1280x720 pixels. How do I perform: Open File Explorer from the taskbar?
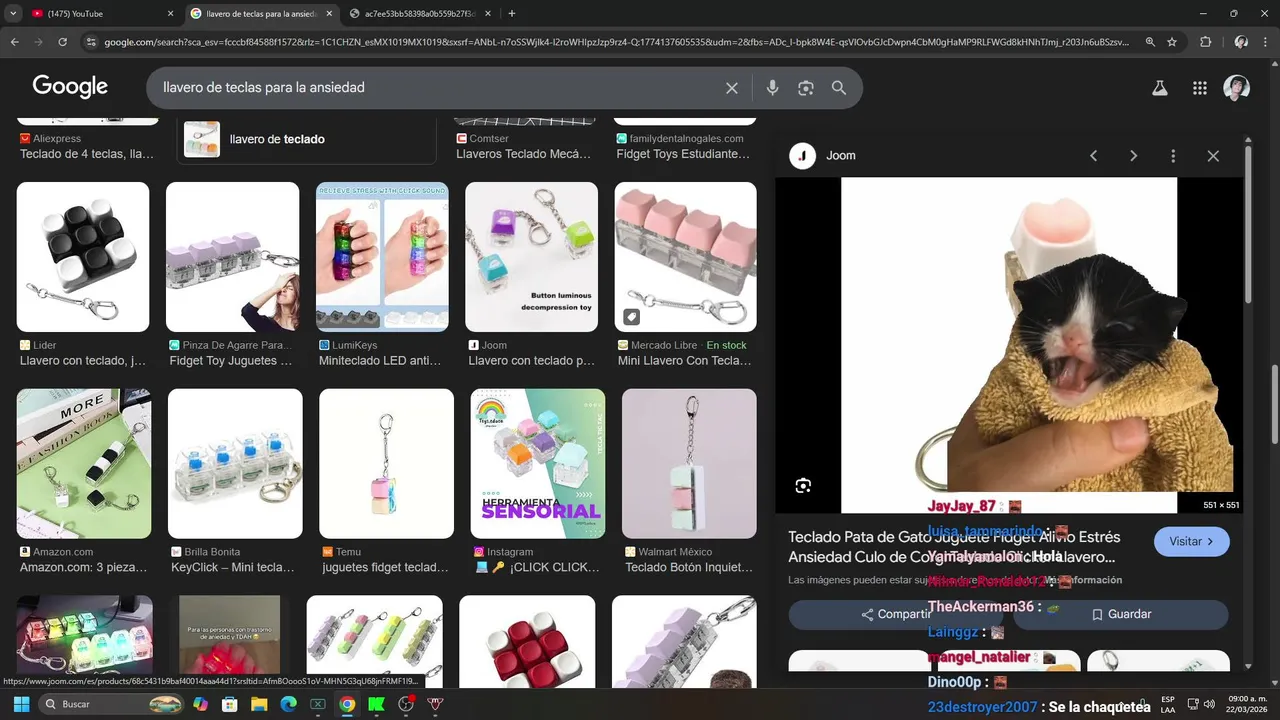[x=259, y=704]
